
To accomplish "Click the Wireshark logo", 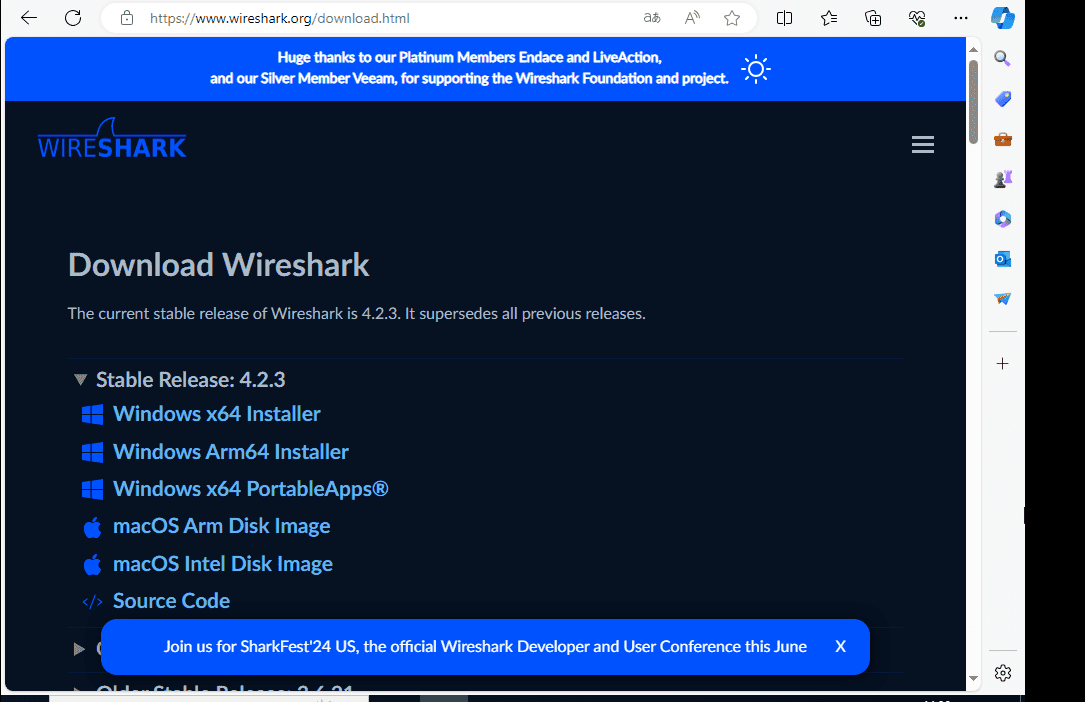I will pyautogui.click(x=112, y=138).
